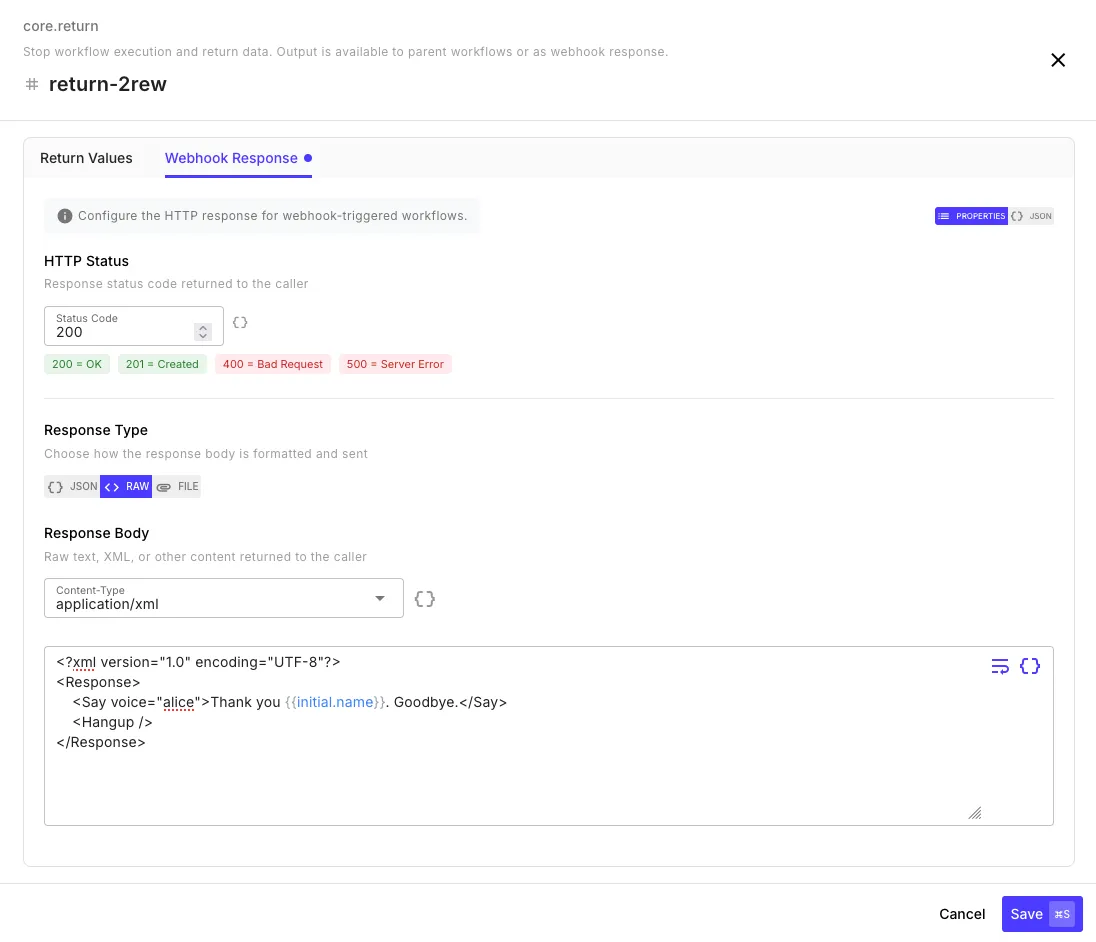
Task: Select the PROPERTIES view mode
Action: click(971, 216)
